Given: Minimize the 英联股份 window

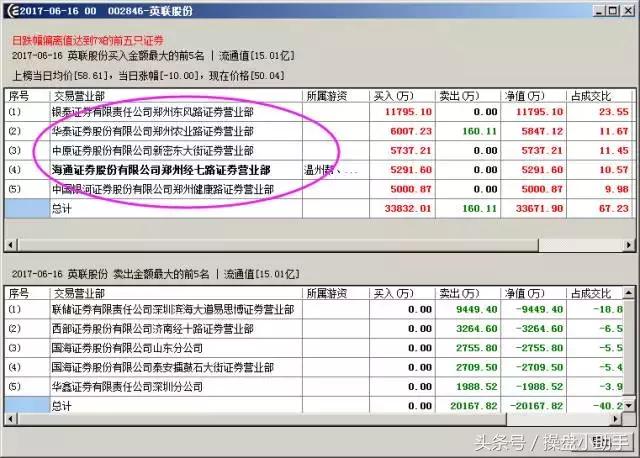Looking at the screenshot, I should pyautogui.click(x=599, y=11).
